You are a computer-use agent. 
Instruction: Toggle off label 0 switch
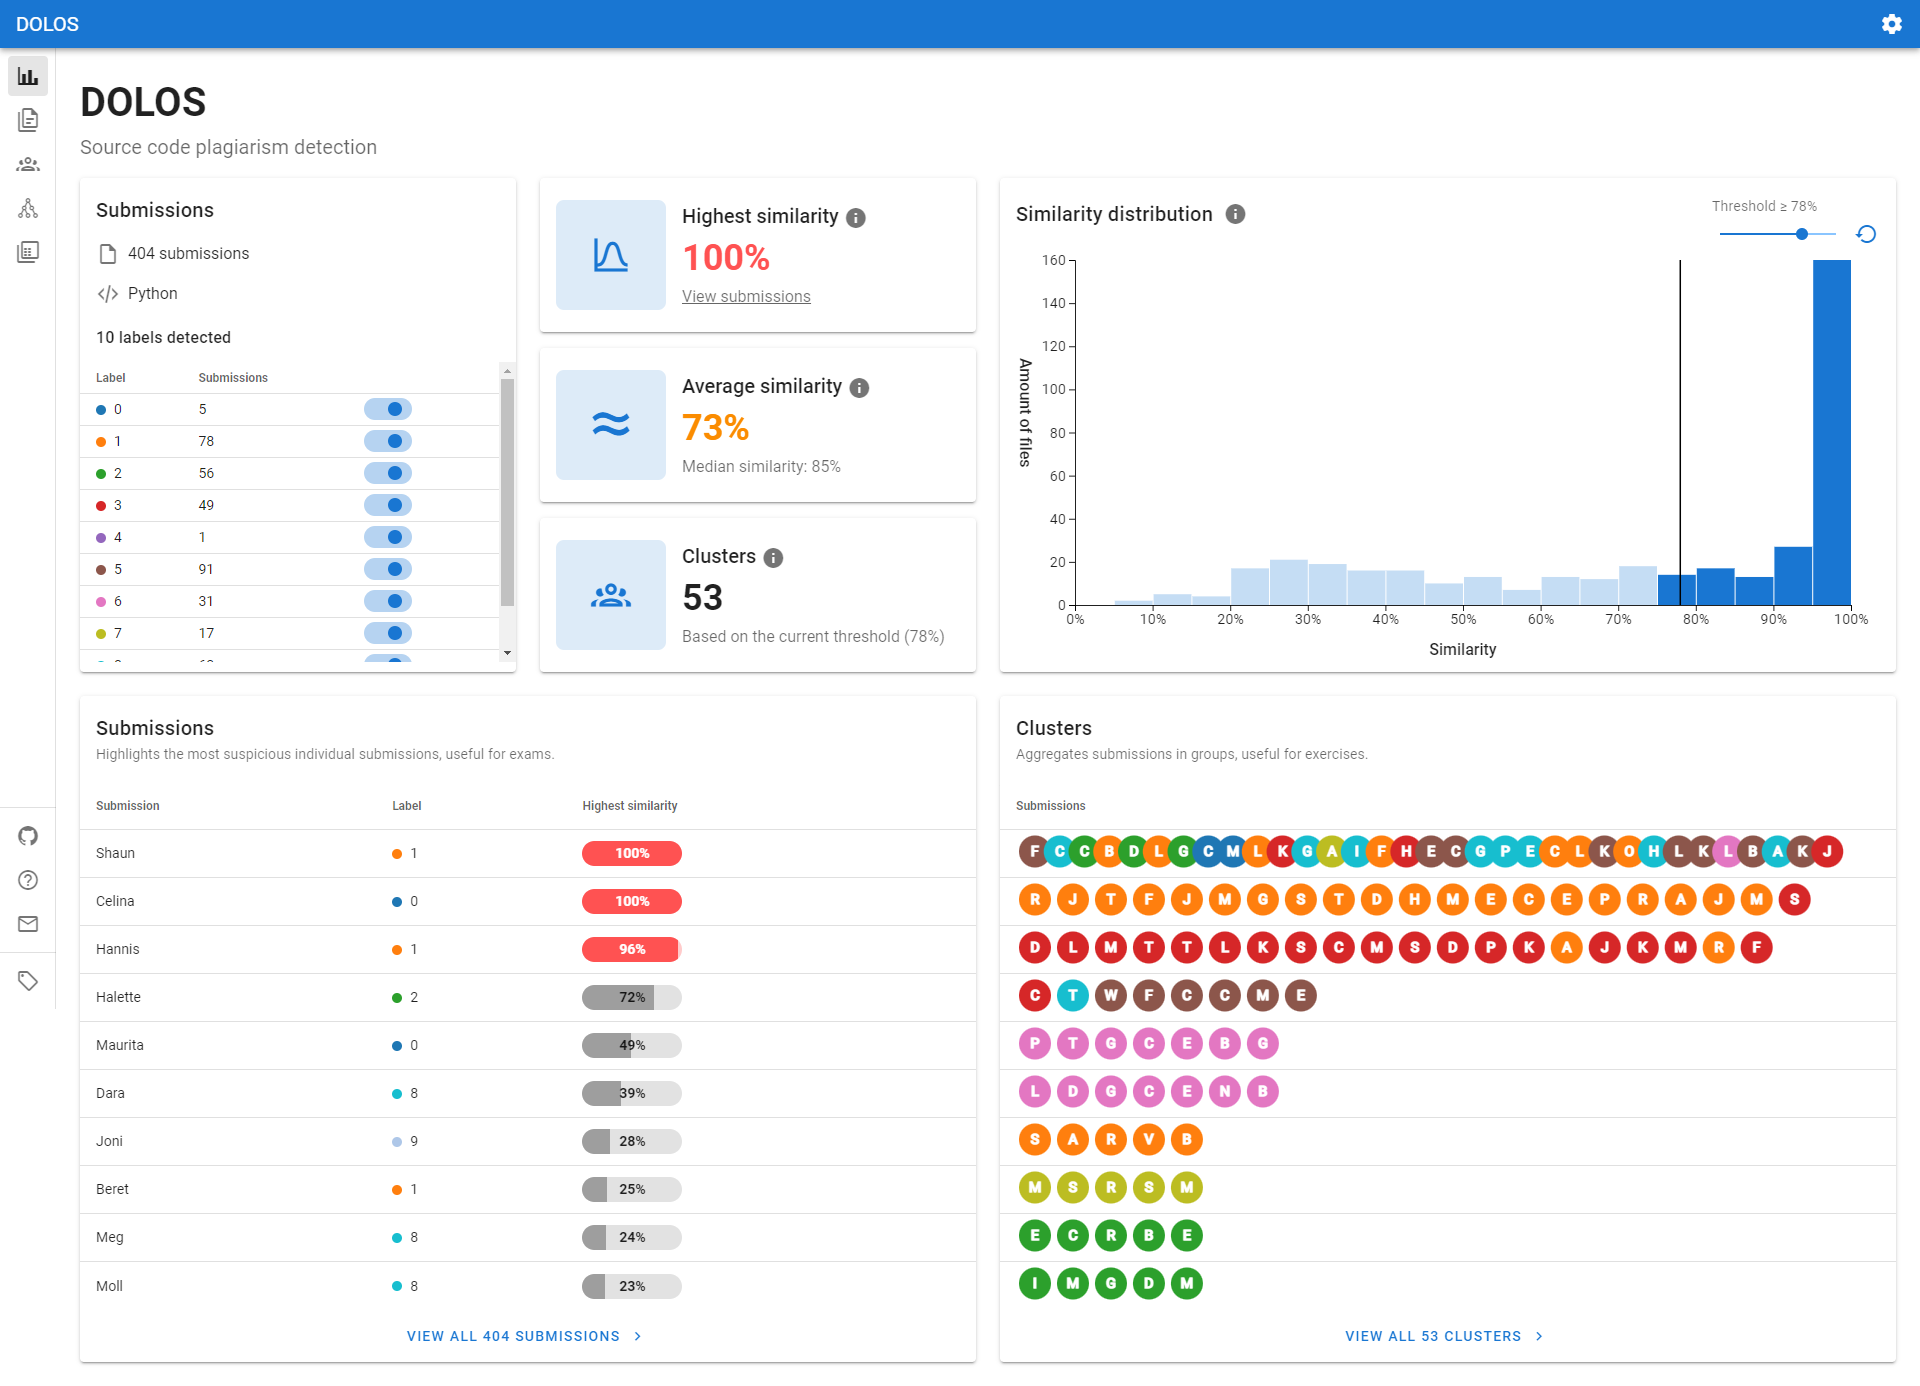388,409
